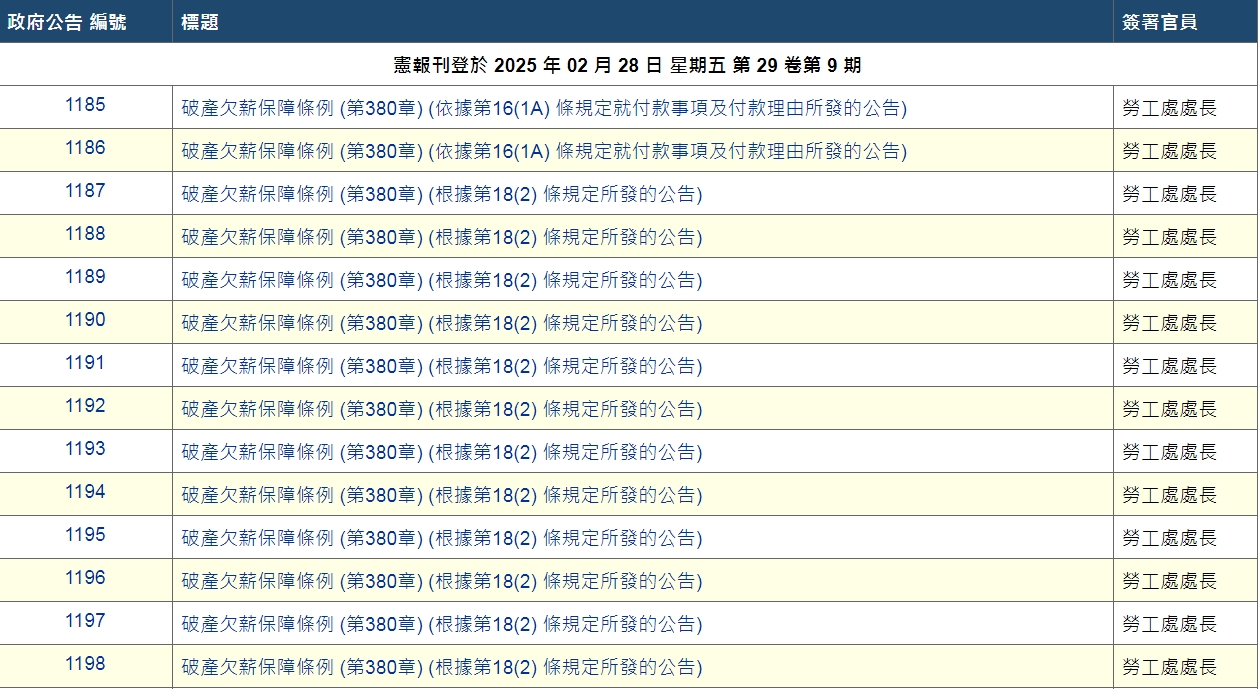Click the gazette volume header row text
The height and width of the screenshot is (689, 1259).
(x=629, y=64)
